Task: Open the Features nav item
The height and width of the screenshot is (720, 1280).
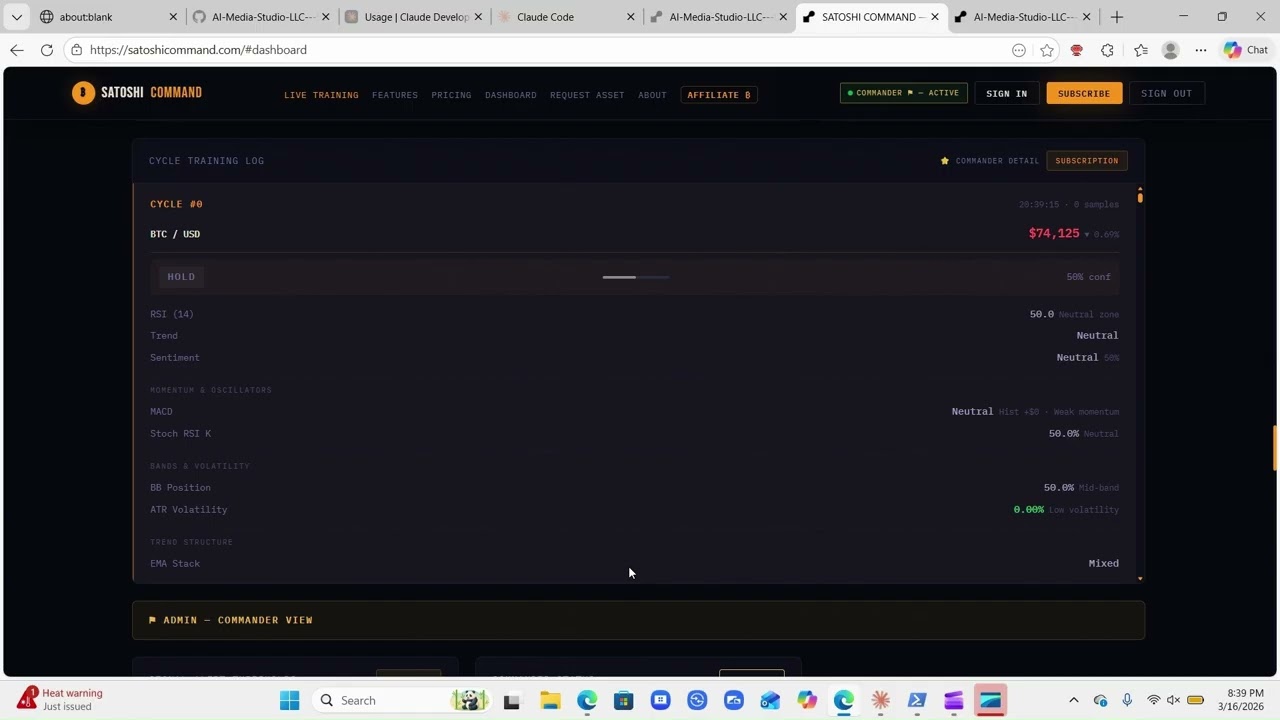Action: 395,95
